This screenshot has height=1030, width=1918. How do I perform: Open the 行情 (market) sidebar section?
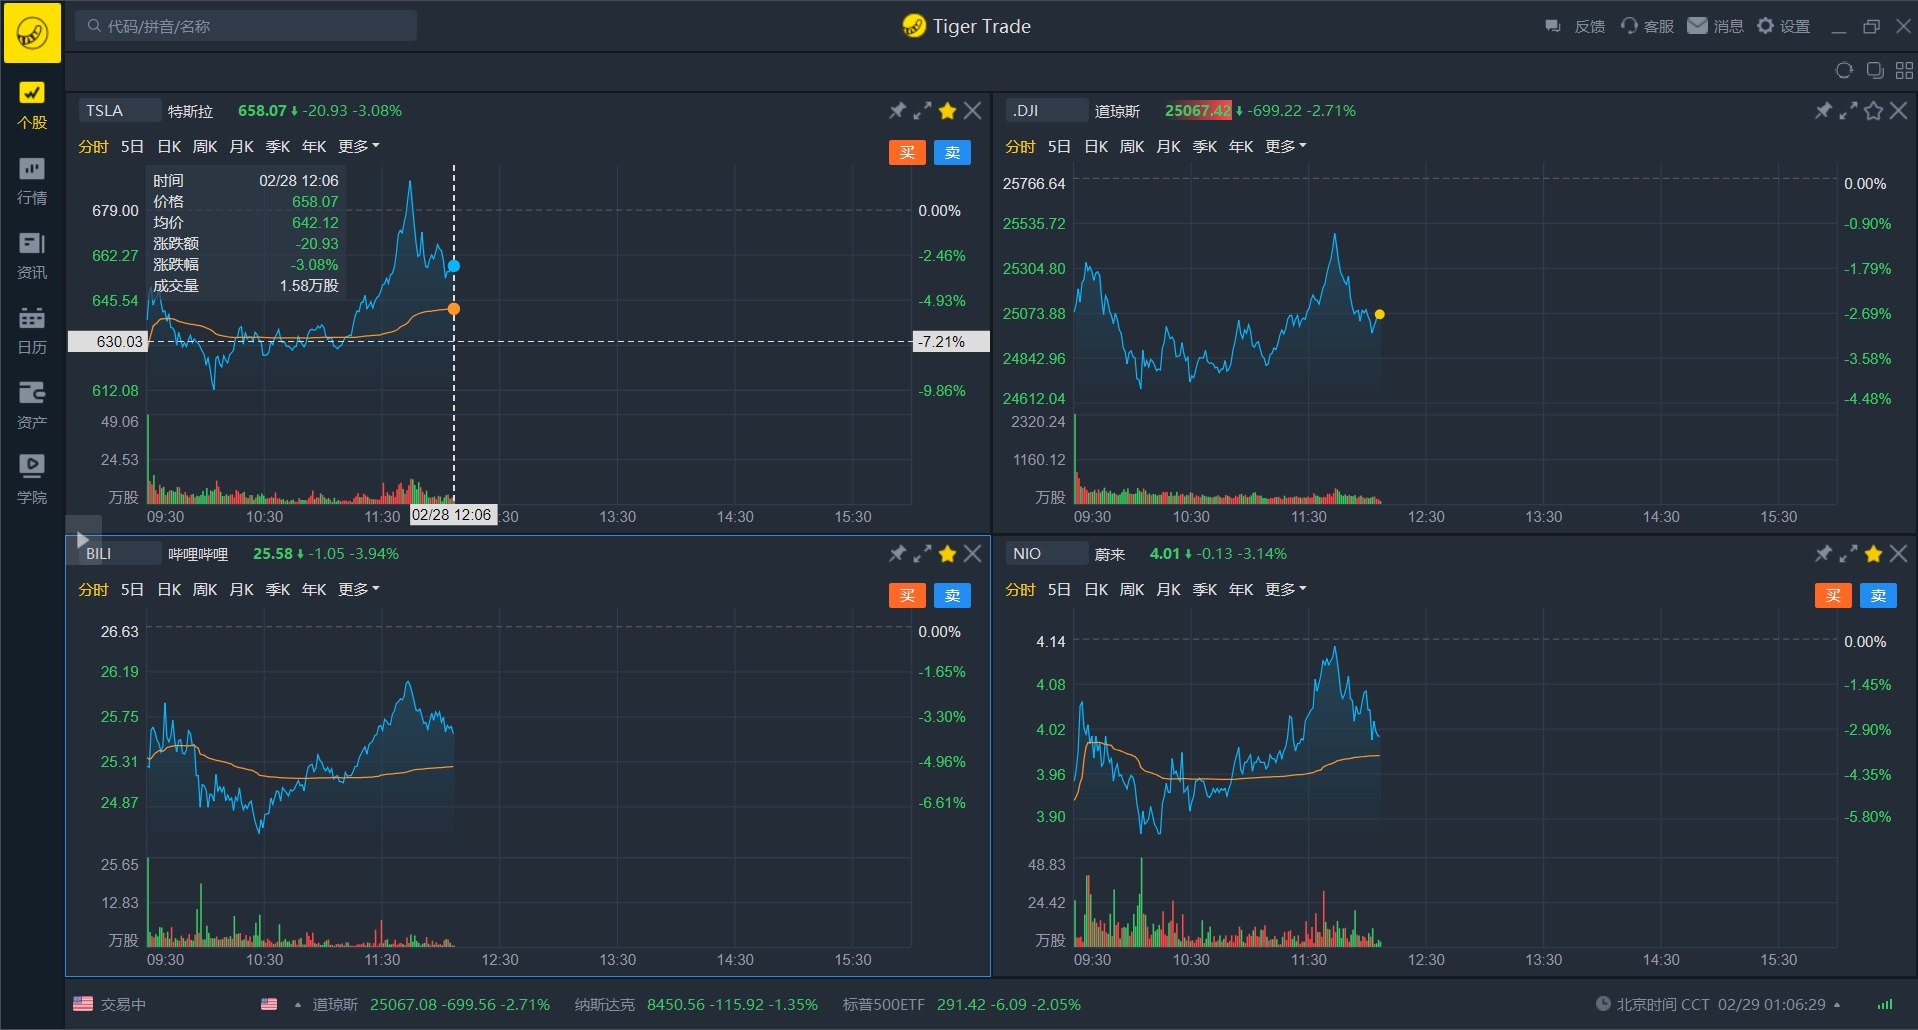point(32,181)
